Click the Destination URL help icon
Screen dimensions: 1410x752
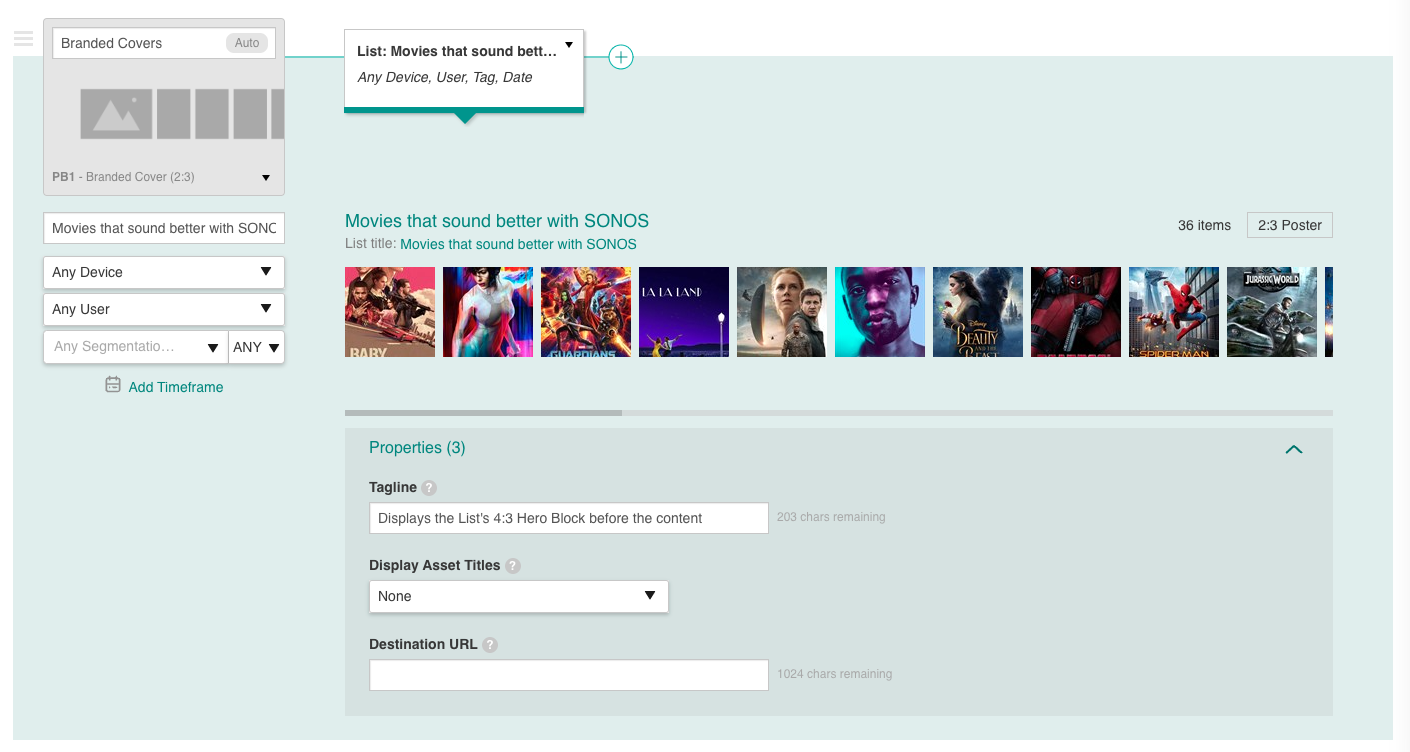pyautogui.click(x=490, y=645)
